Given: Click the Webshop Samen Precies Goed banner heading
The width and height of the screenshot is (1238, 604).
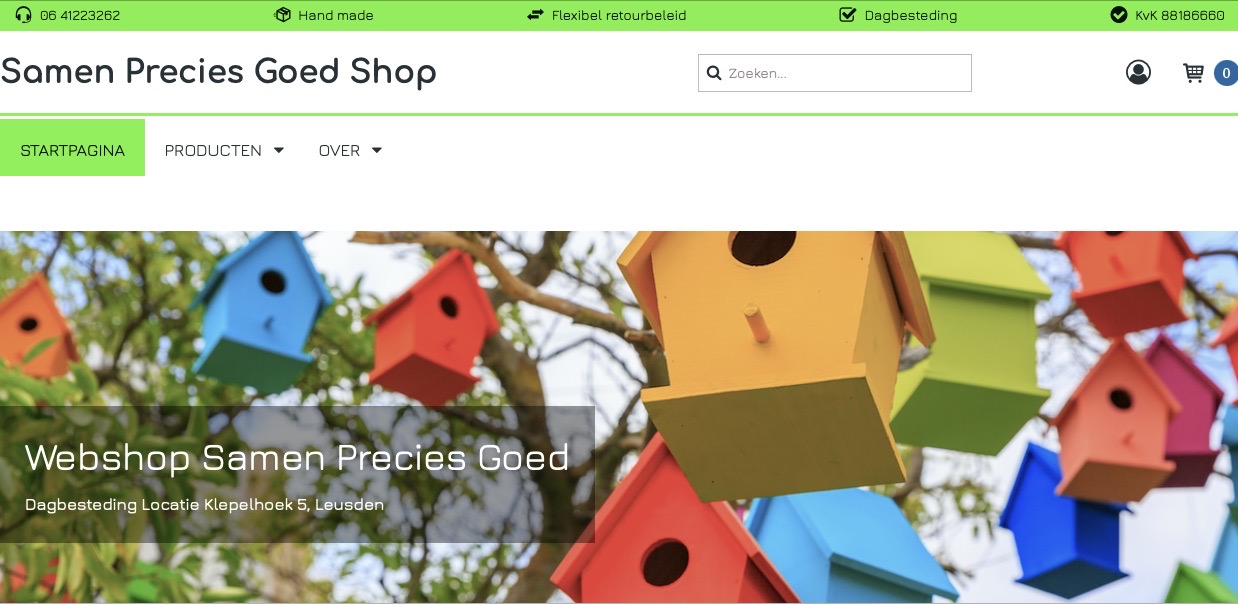Looking at the screenshot, I should pos(297,457).
